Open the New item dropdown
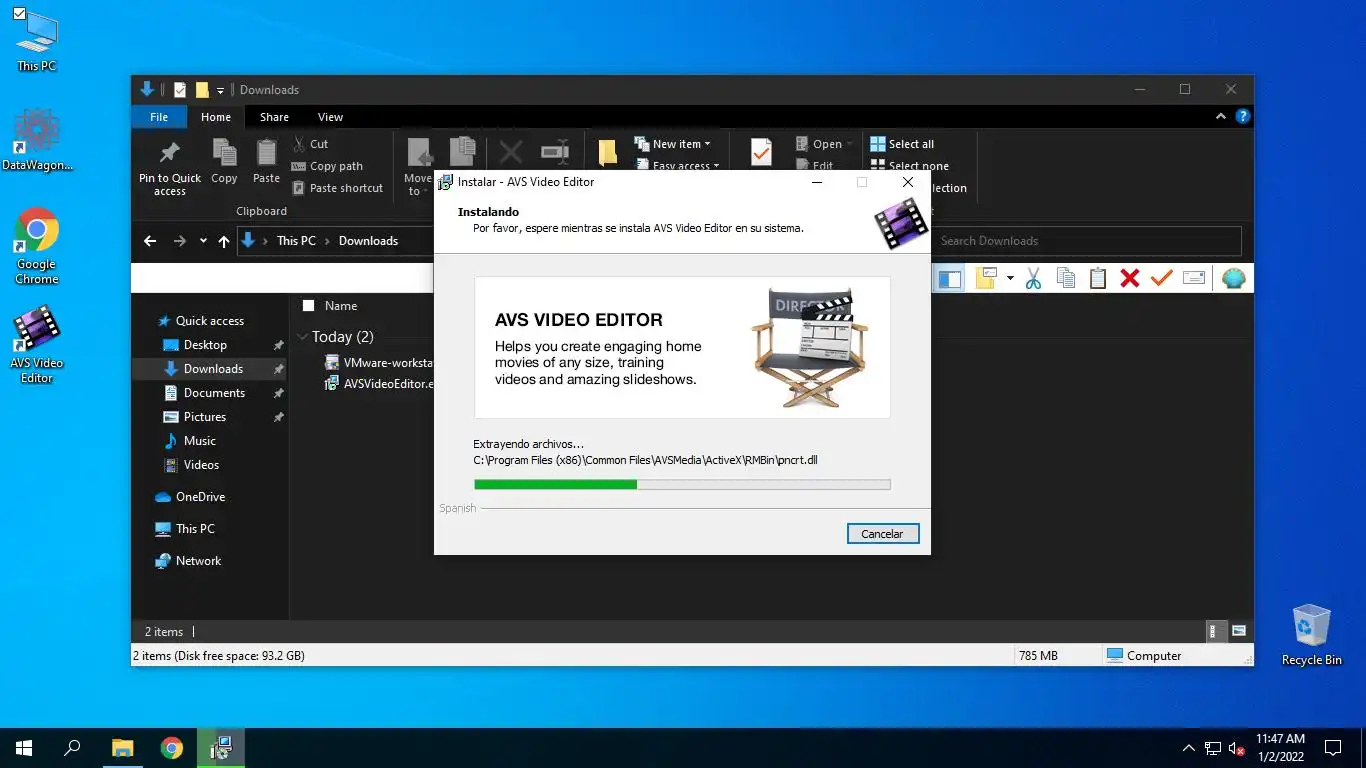Viewport: 1366px width, 768px height. 672,144
